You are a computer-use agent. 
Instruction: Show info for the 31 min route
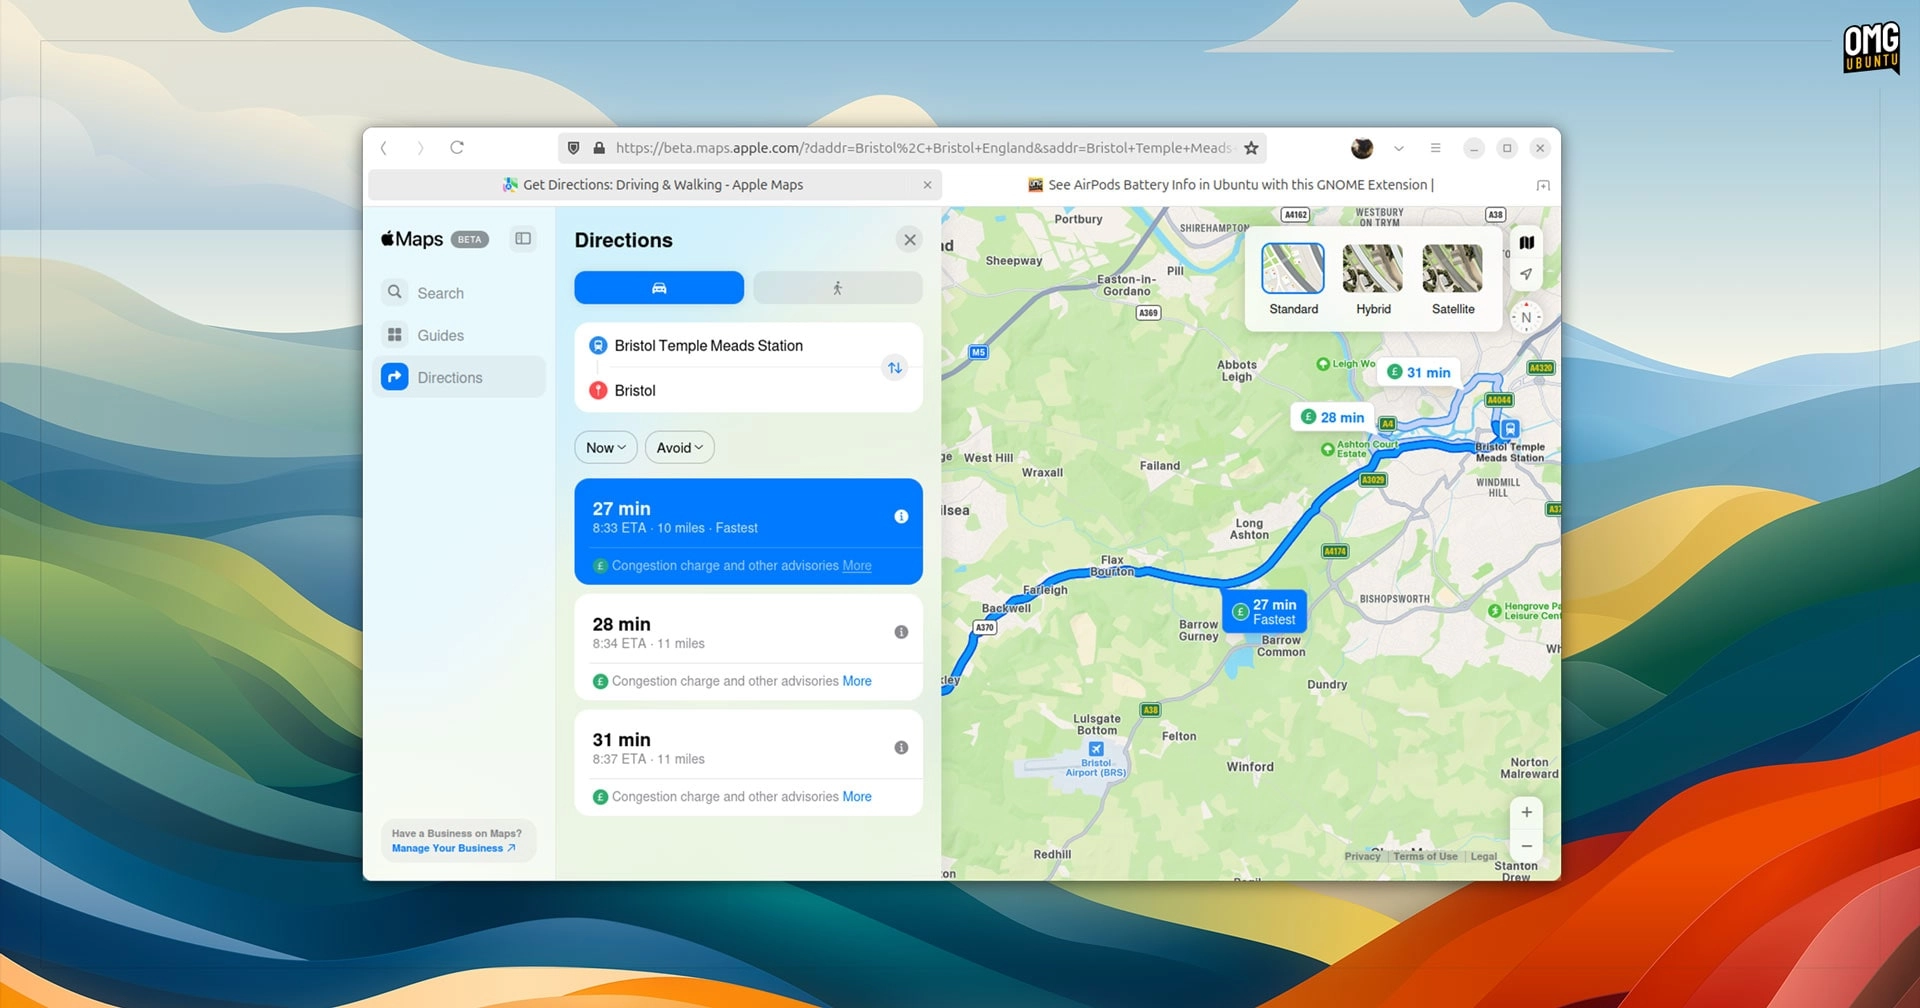901,748
